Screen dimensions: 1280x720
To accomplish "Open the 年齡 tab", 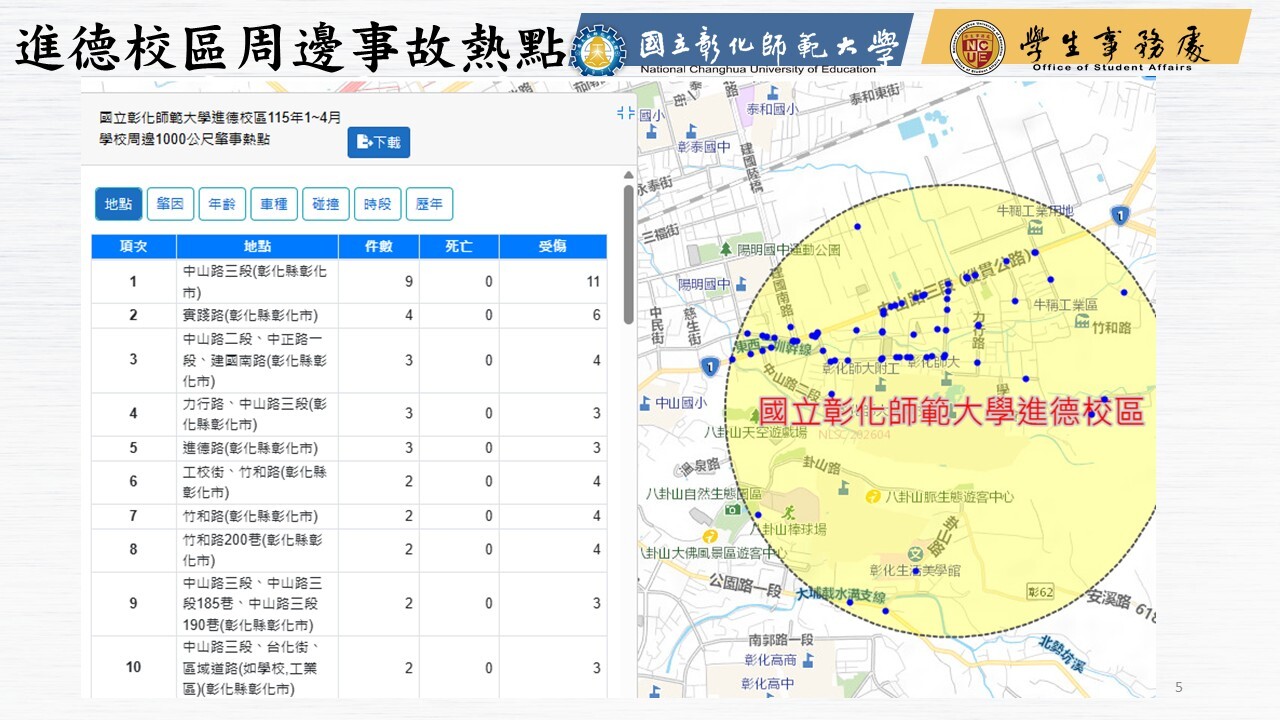I will [x=222, y=204].
